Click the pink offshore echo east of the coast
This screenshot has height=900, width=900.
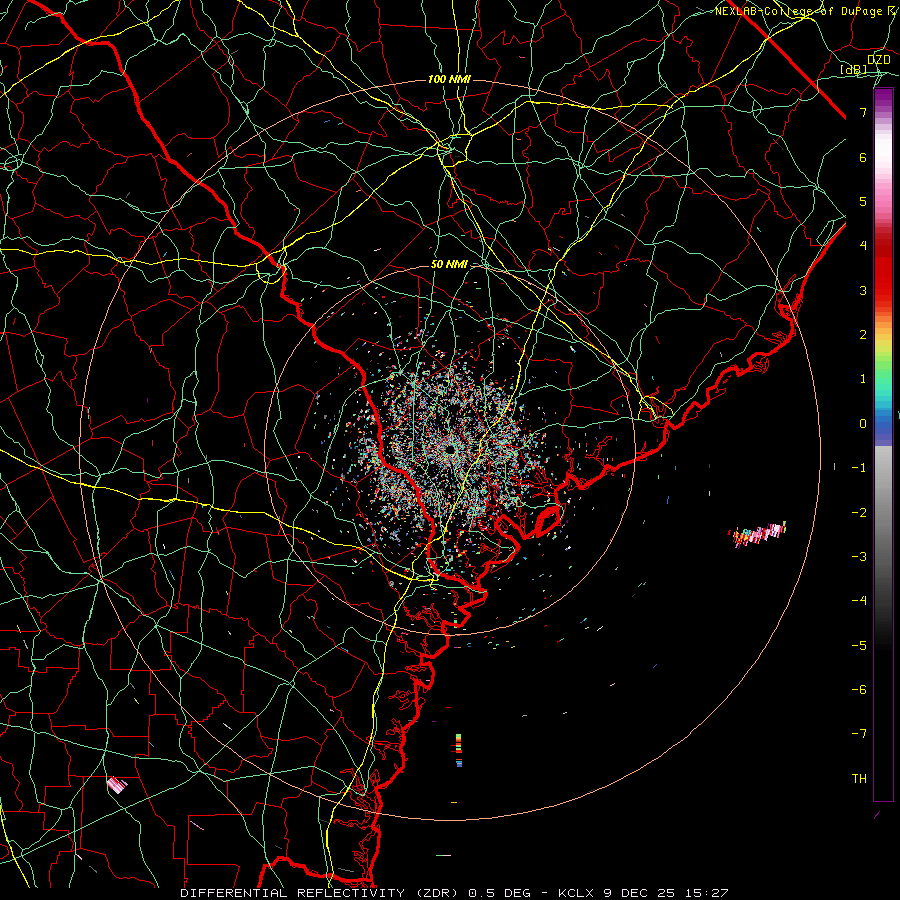pos(758,534)
